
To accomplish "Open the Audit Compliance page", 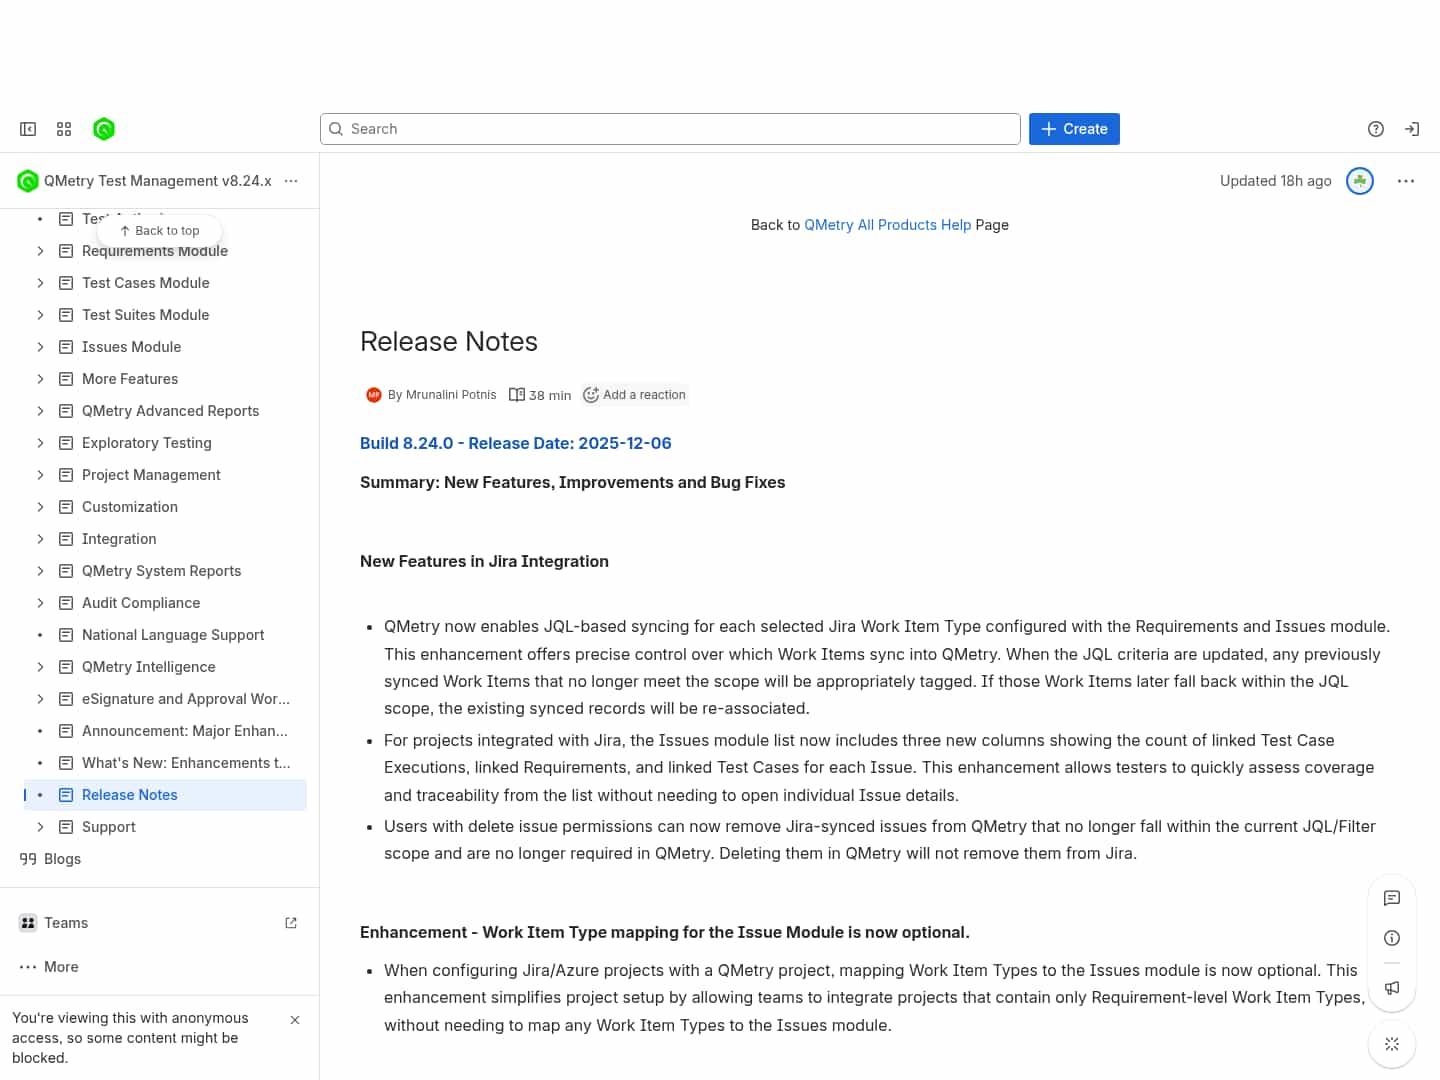I will coord(141,603).
